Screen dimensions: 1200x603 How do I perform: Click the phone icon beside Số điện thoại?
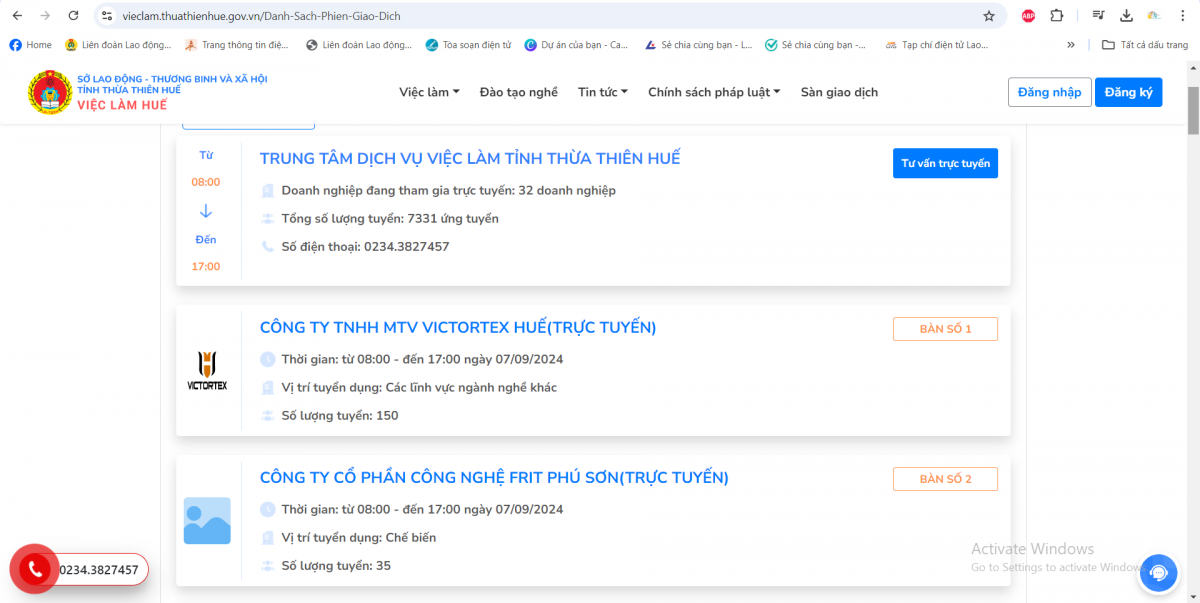pyautogui.click(x=266, y=246)
